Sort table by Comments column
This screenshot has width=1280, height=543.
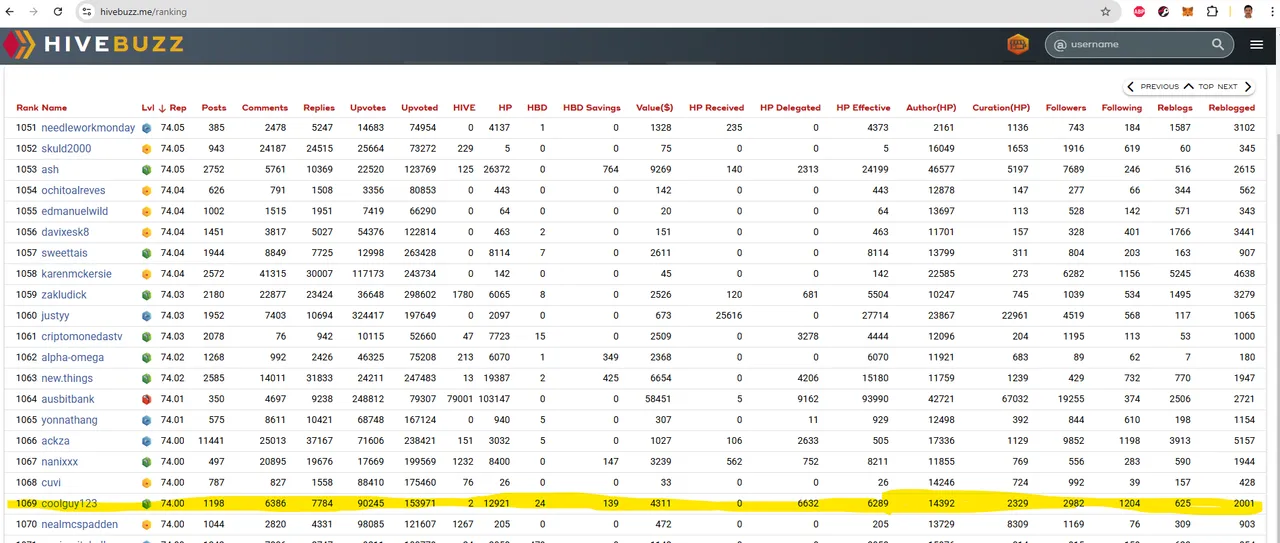(x=264, y=108)
